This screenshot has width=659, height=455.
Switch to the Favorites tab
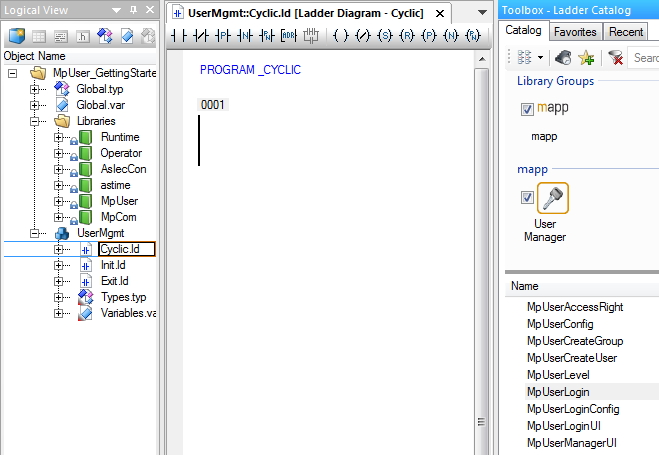[575, 32]
